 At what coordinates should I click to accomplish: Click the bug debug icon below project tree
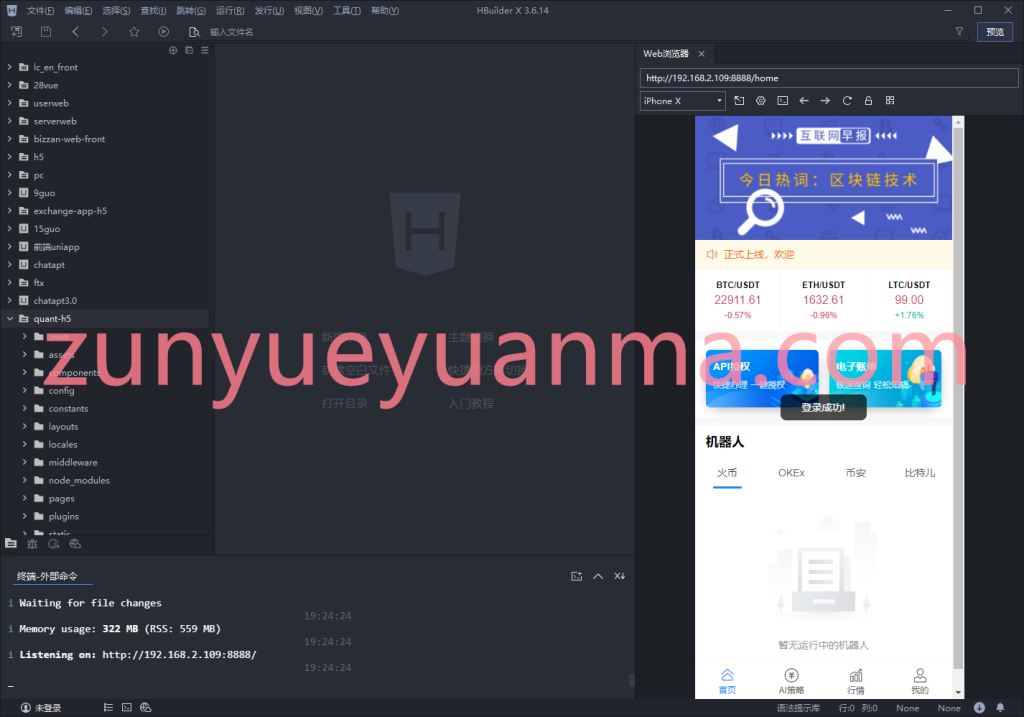(x=32, y=544)
